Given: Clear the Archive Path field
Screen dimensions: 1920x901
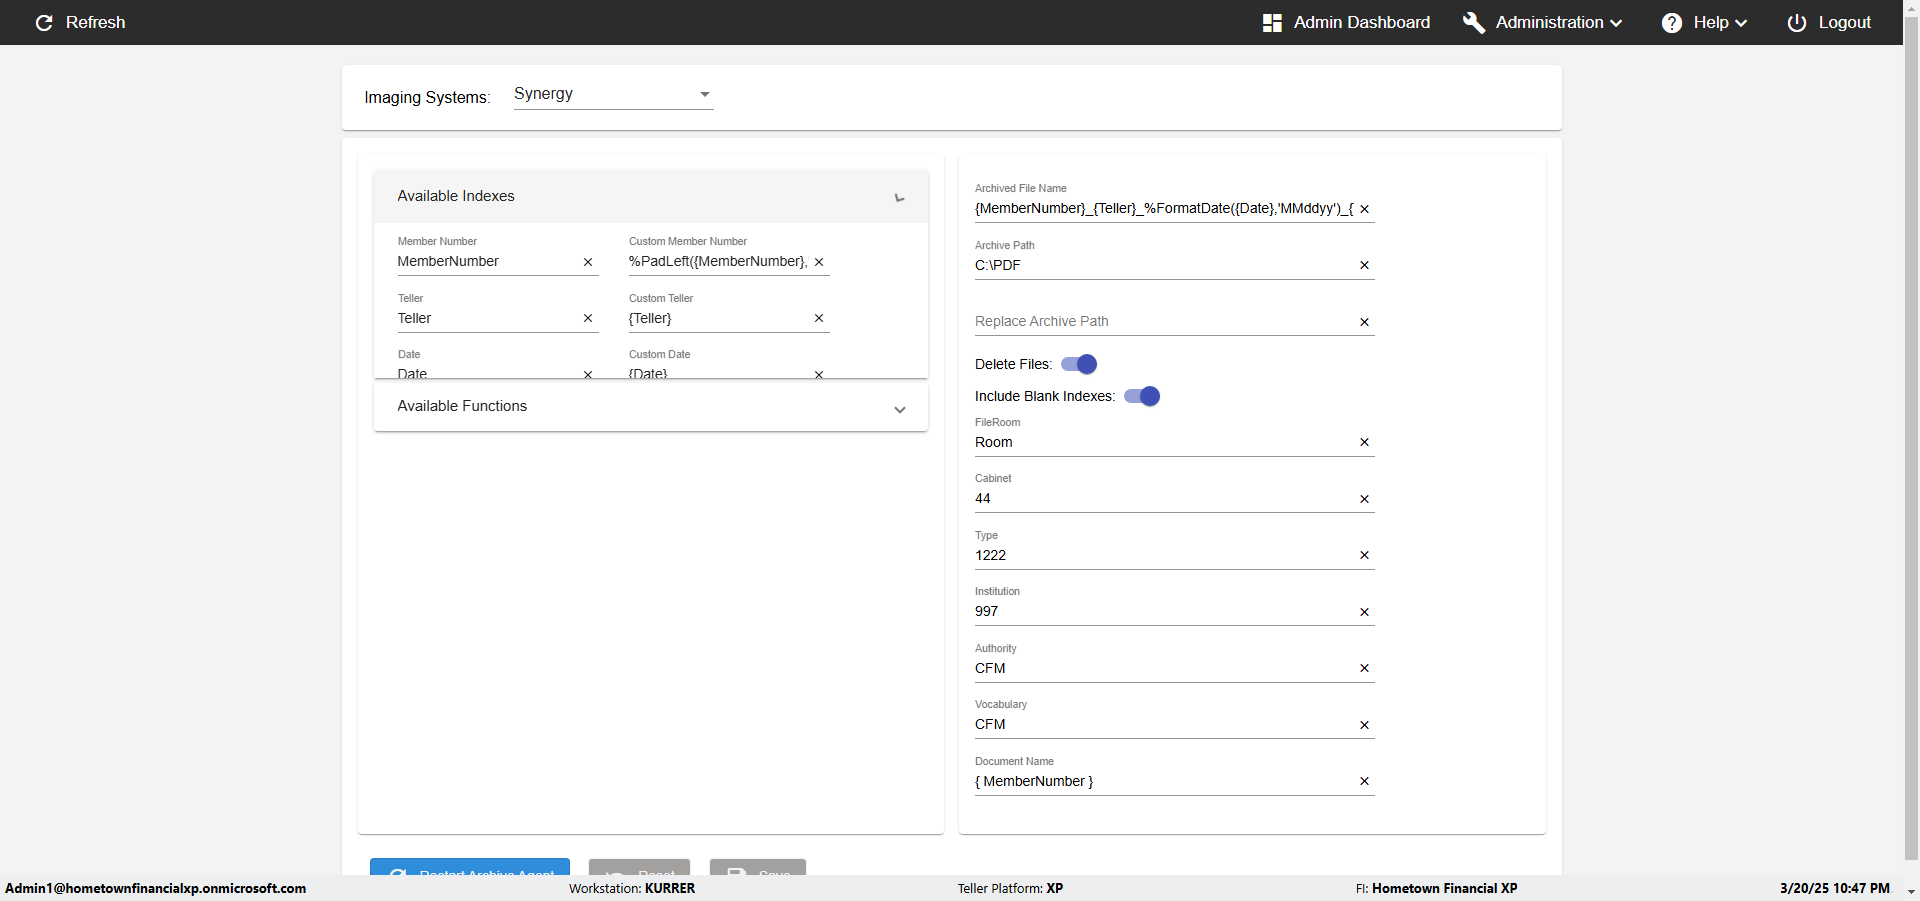Looking at the screenshot, I should click(1364, 265).
